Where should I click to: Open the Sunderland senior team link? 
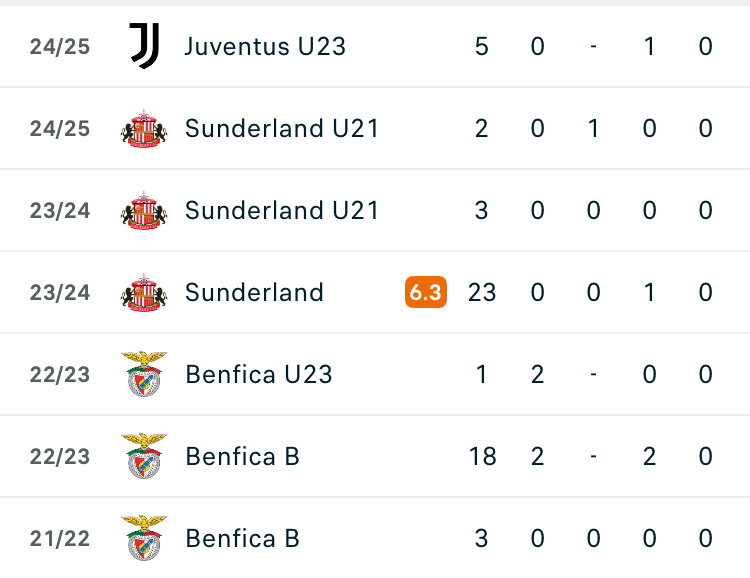pyautogui.click(x=254, y=292)
